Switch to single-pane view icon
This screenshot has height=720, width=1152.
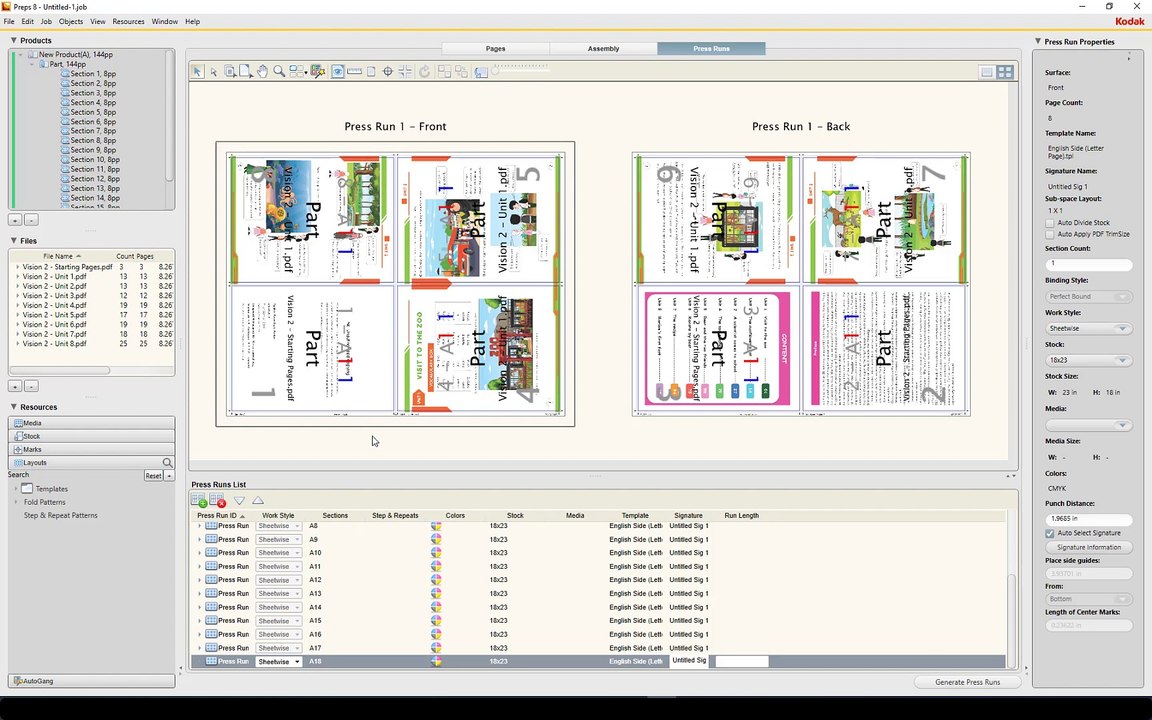[x=987, y=71]
